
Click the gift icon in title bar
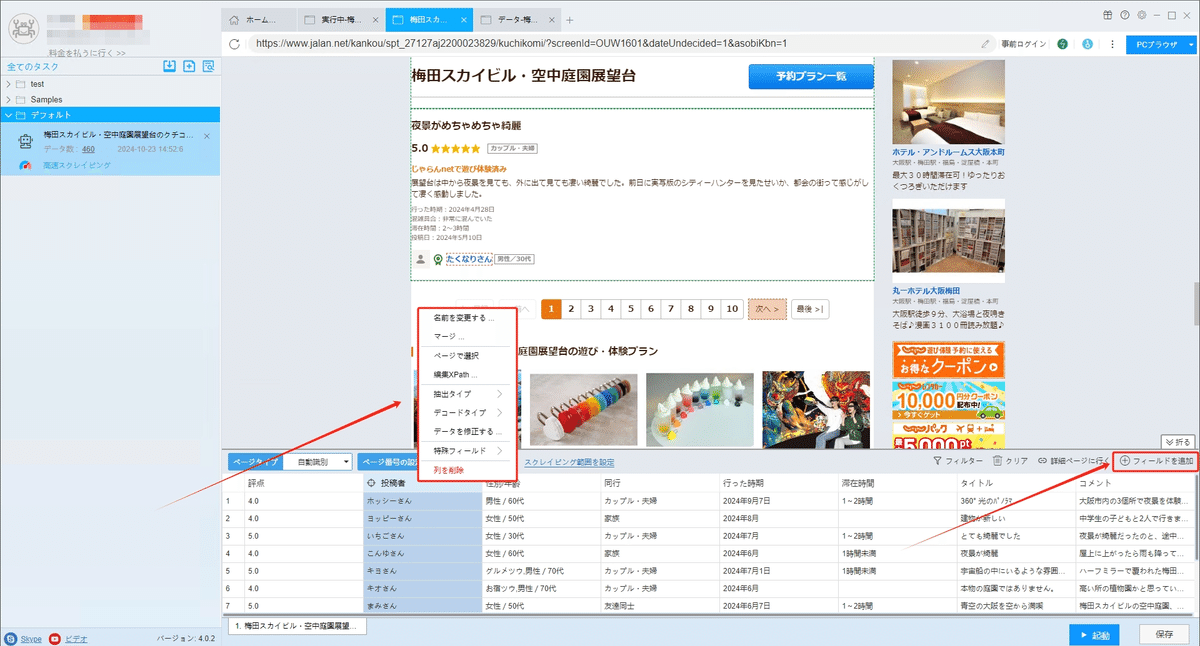tap(1107, 14)
